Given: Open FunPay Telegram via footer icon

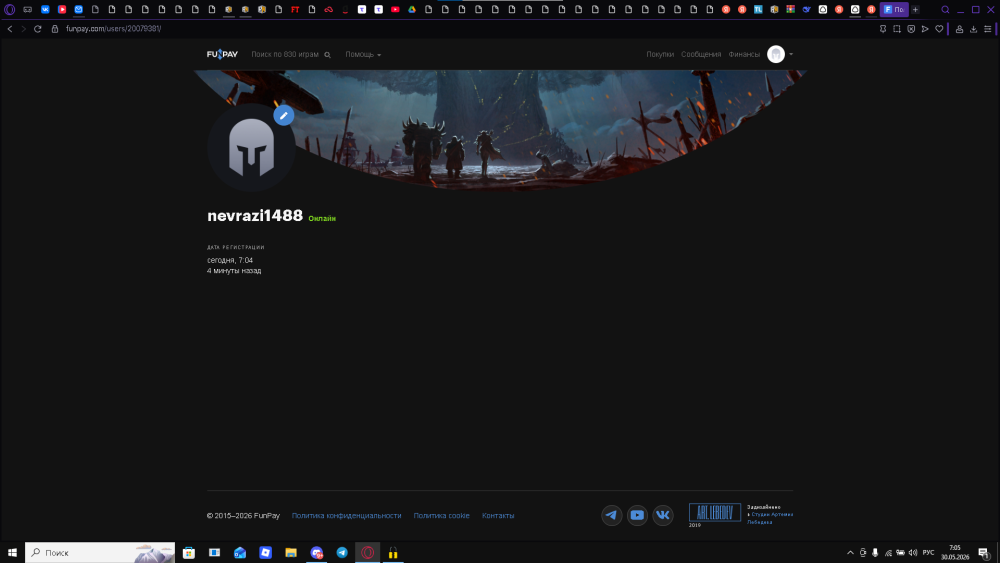Looking at the screenshot, I should tap(612, 515).
